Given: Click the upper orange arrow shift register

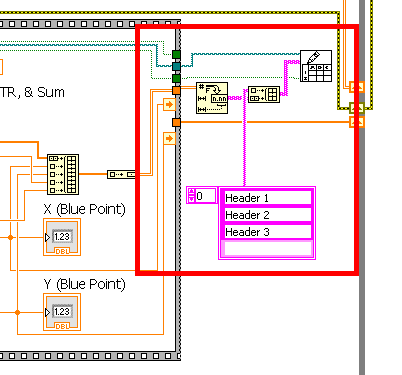Looking at the screenshot, I should tap(169, 104).
